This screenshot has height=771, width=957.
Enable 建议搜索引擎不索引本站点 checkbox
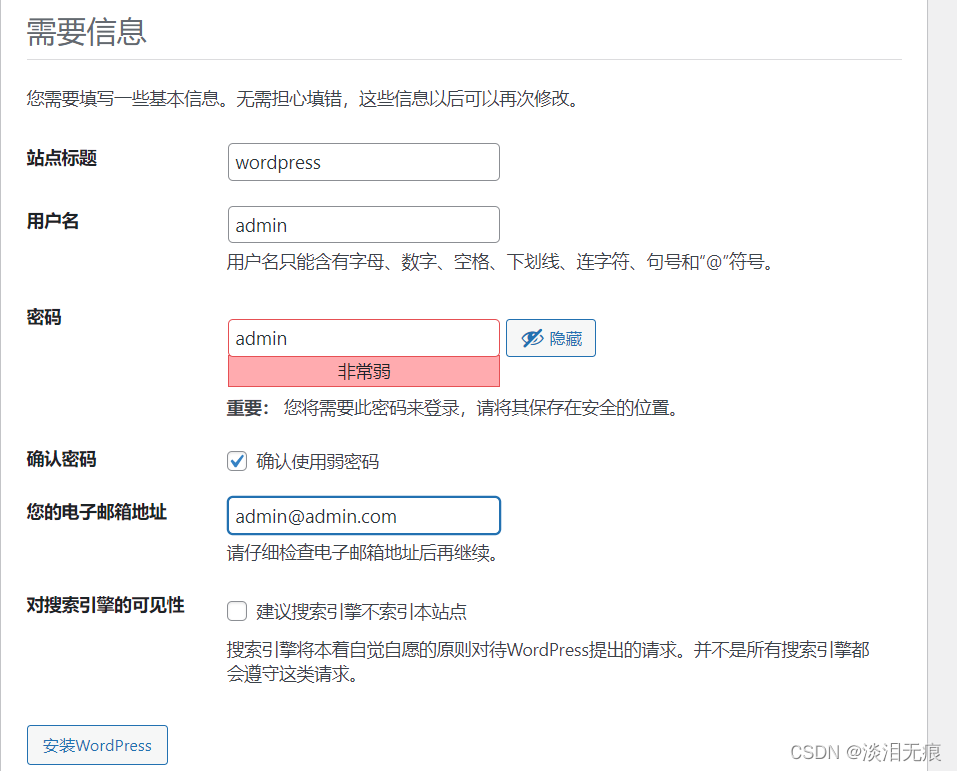click(237, 611)
